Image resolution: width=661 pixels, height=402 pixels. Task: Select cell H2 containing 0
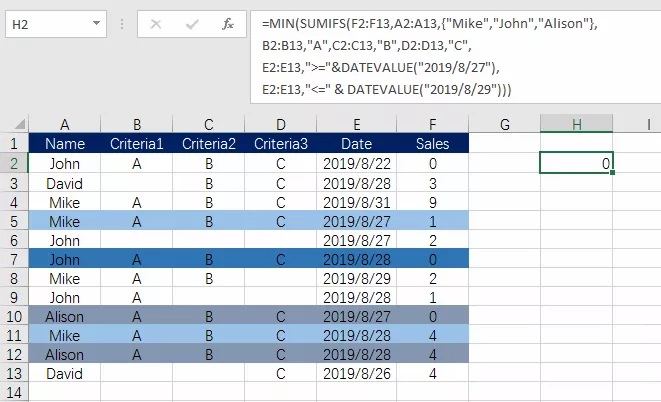(x=576, y=163)
